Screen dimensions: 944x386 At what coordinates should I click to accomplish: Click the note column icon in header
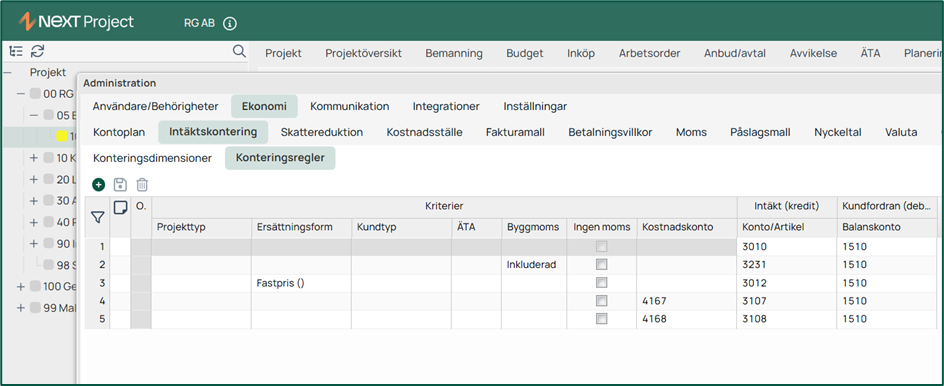(x=120, y=208)
